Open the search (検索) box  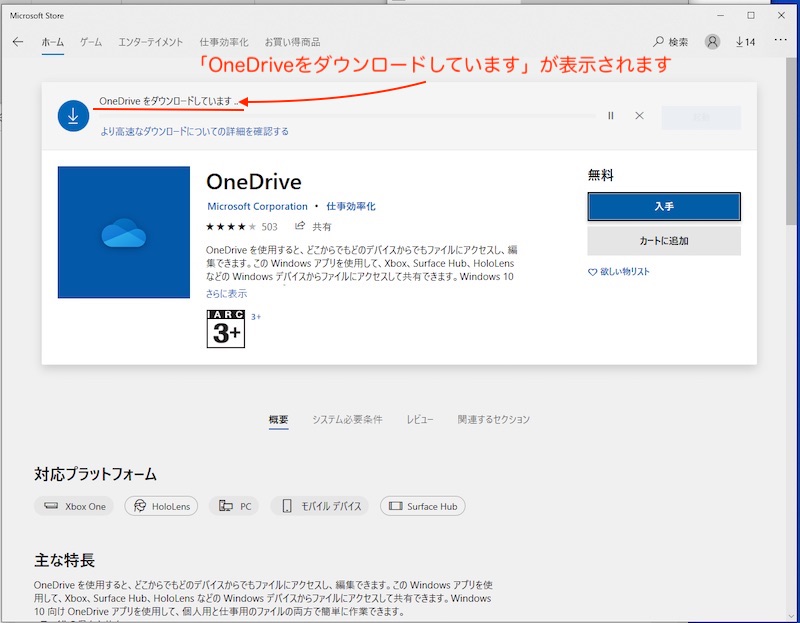[671, 42]
